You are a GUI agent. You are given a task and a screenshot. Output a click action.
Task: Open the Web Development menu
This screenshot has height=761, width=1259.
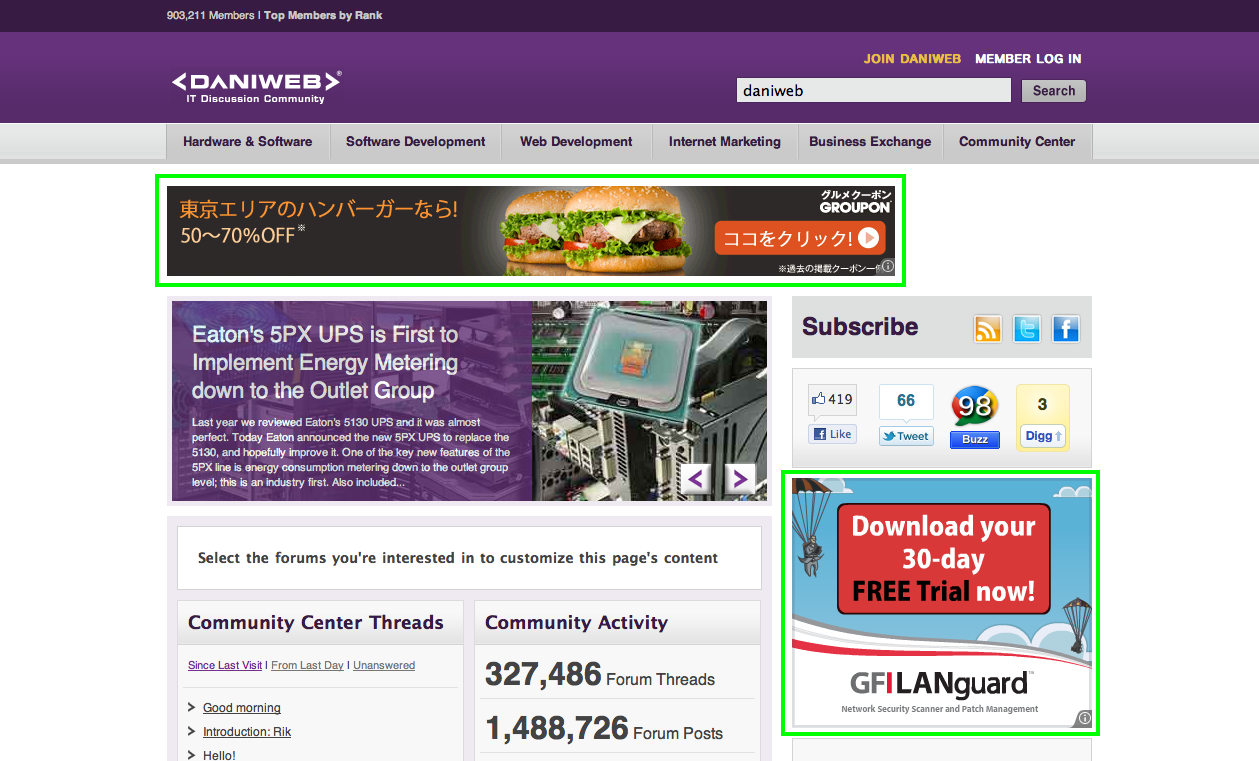click(x=576, y=142)
